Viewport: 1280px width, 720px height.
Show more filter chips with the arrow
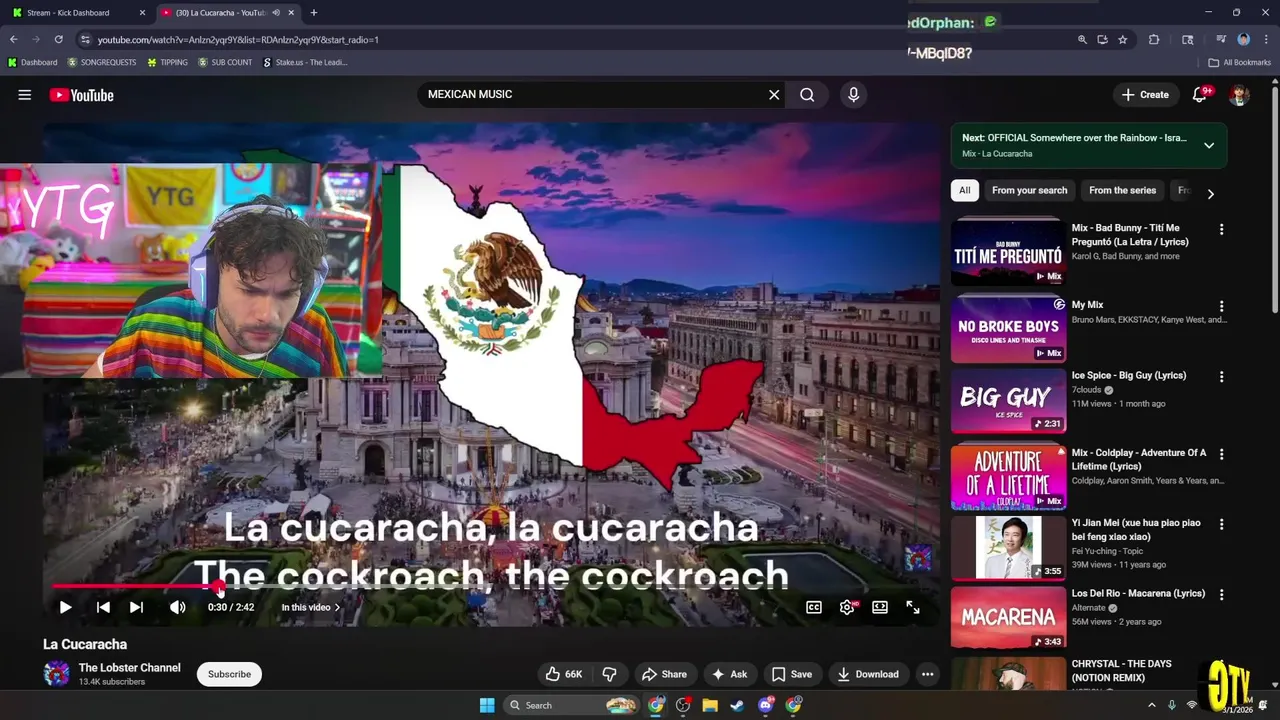point(1210,193)
